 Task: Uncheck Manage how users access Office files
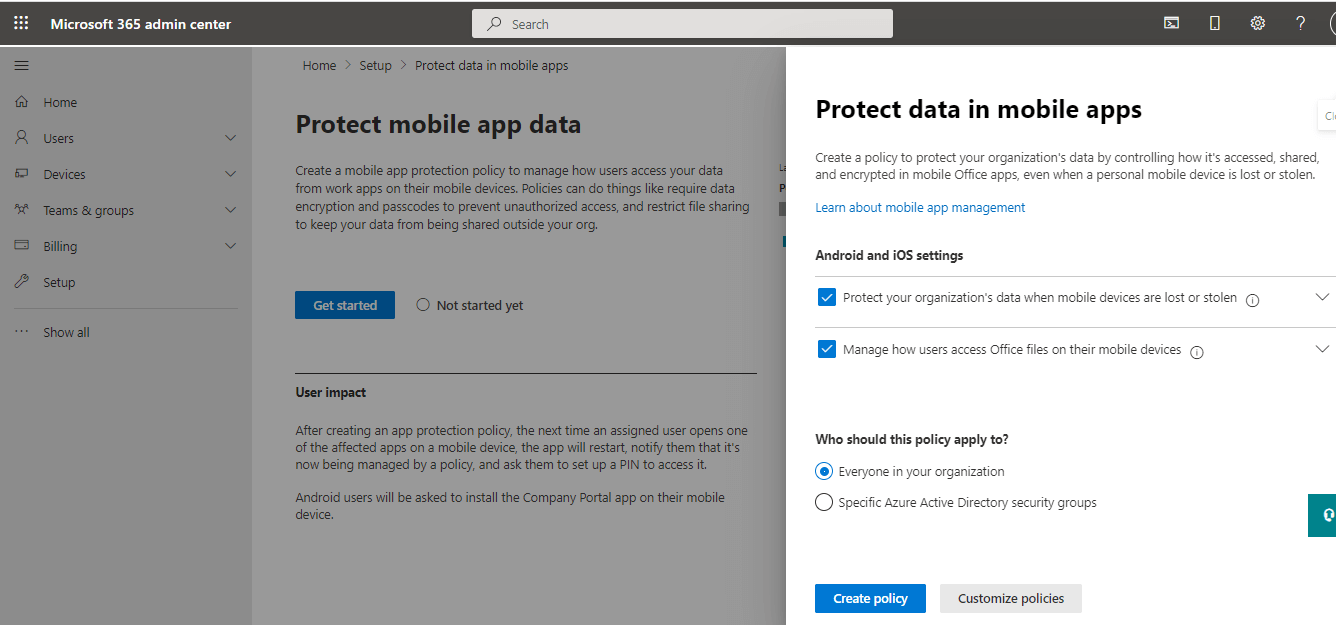pyautogui.click(x=827, y=349)
